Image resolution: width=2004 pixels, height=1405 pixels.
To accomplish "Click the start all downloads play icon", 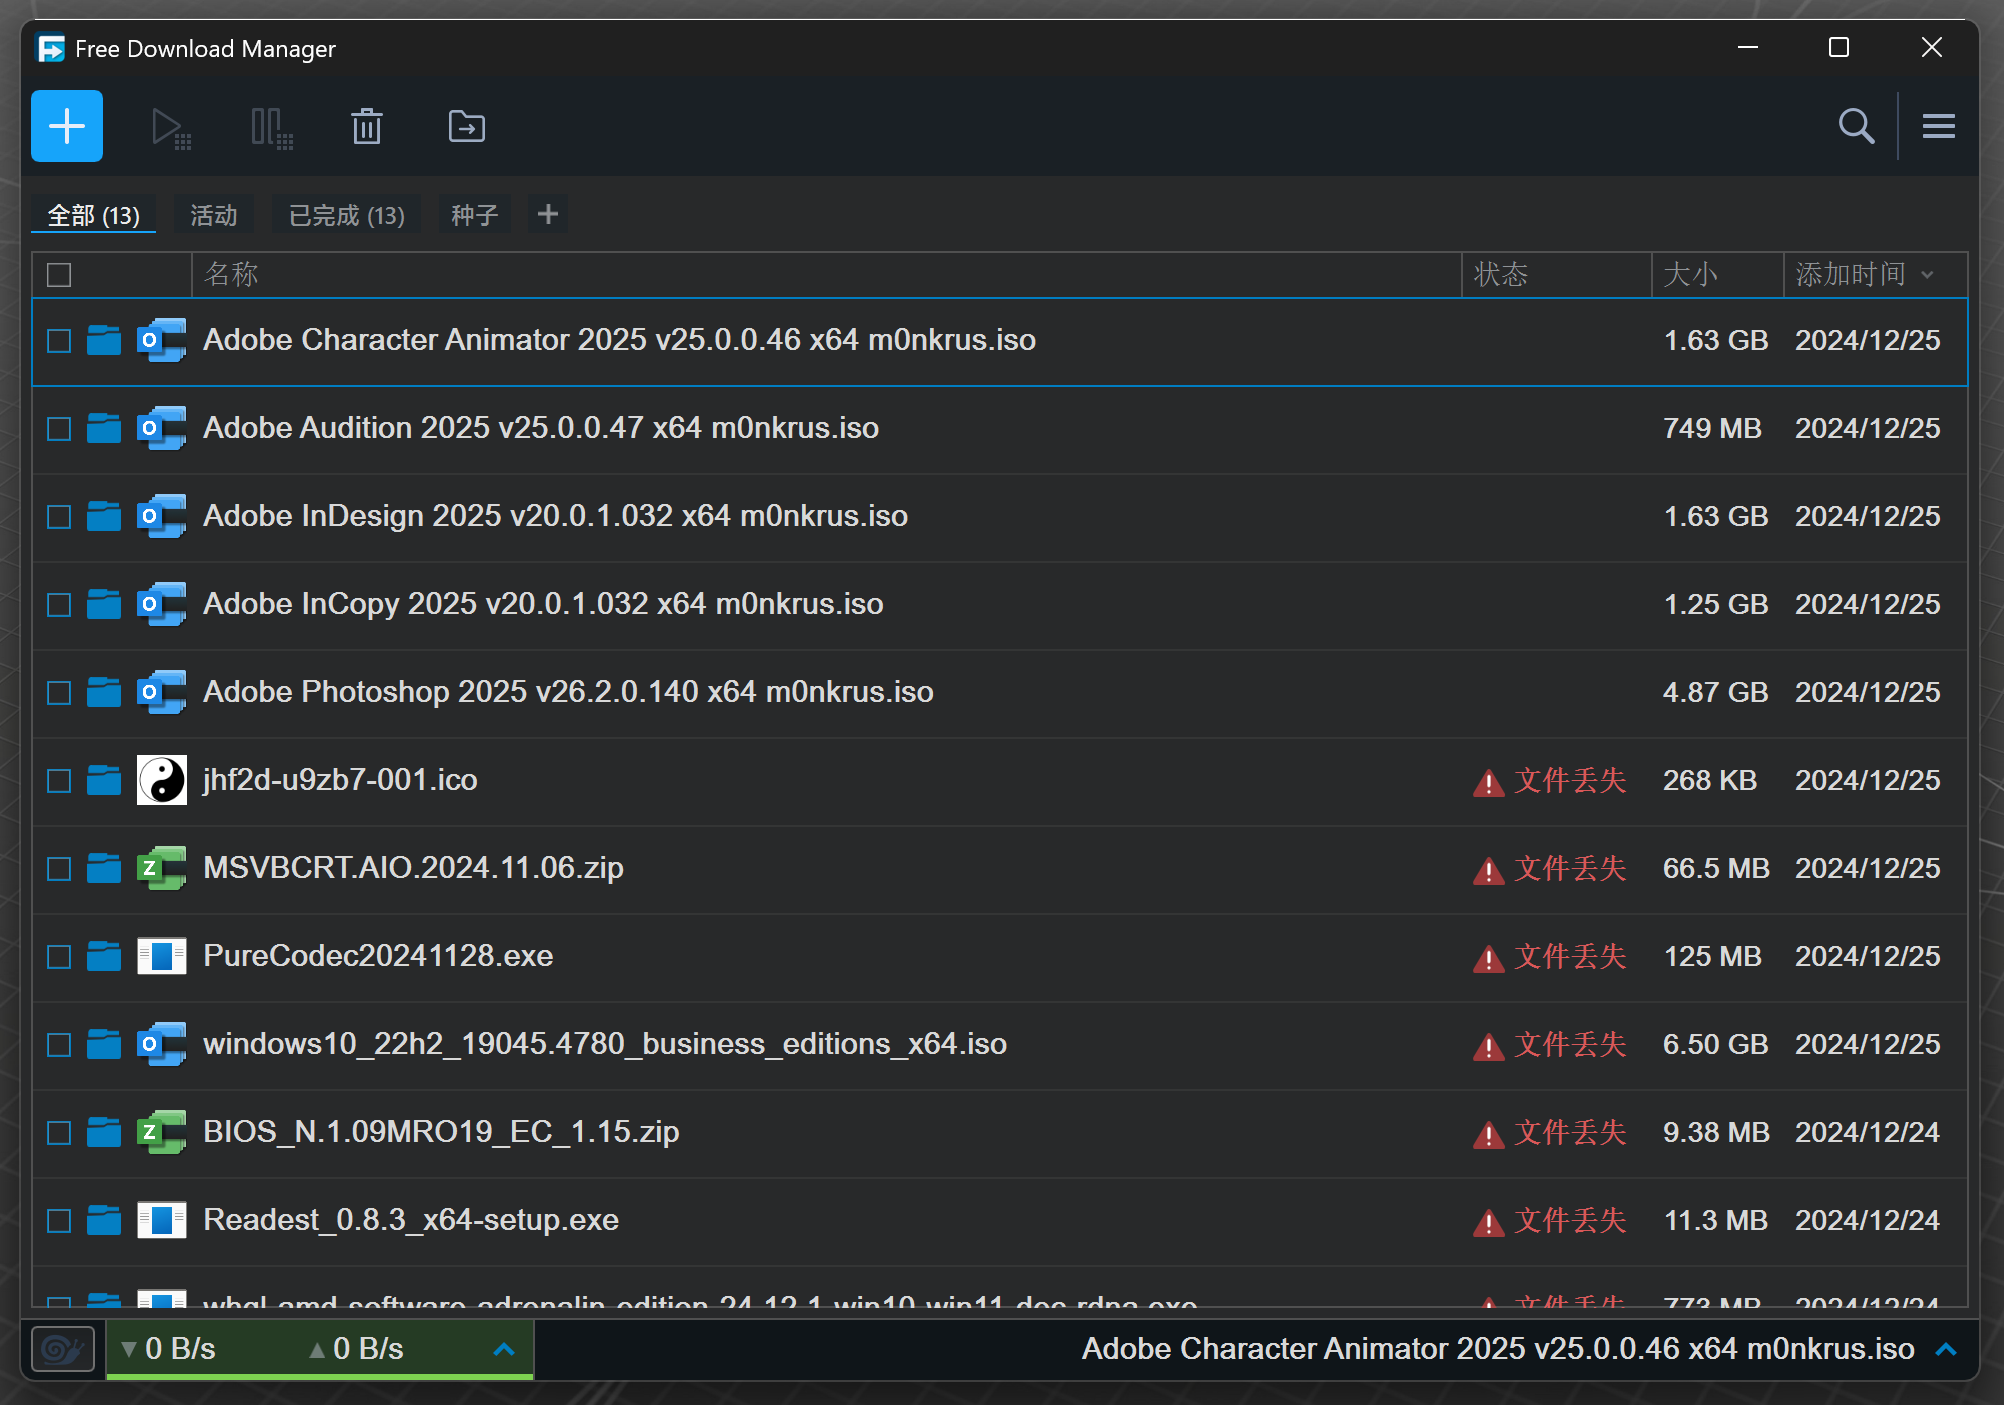I will coord(169,128).
